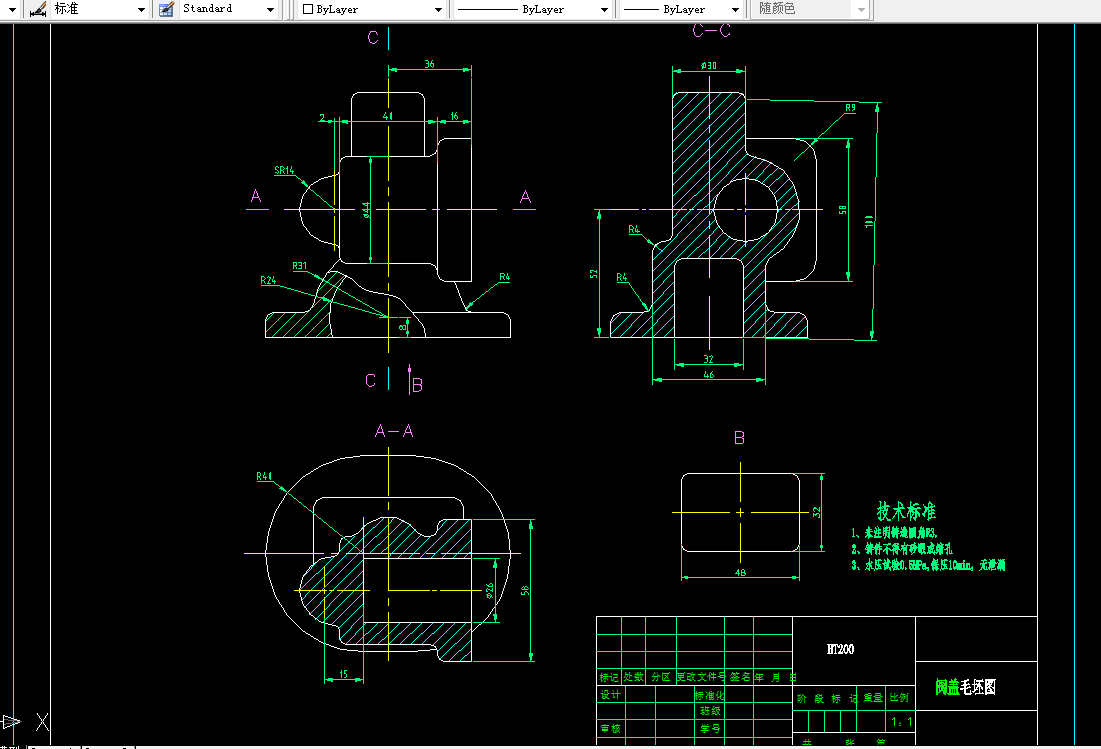Select the 重量 title block cell
Screen dimensions: 1101x749
pos(873,697)
